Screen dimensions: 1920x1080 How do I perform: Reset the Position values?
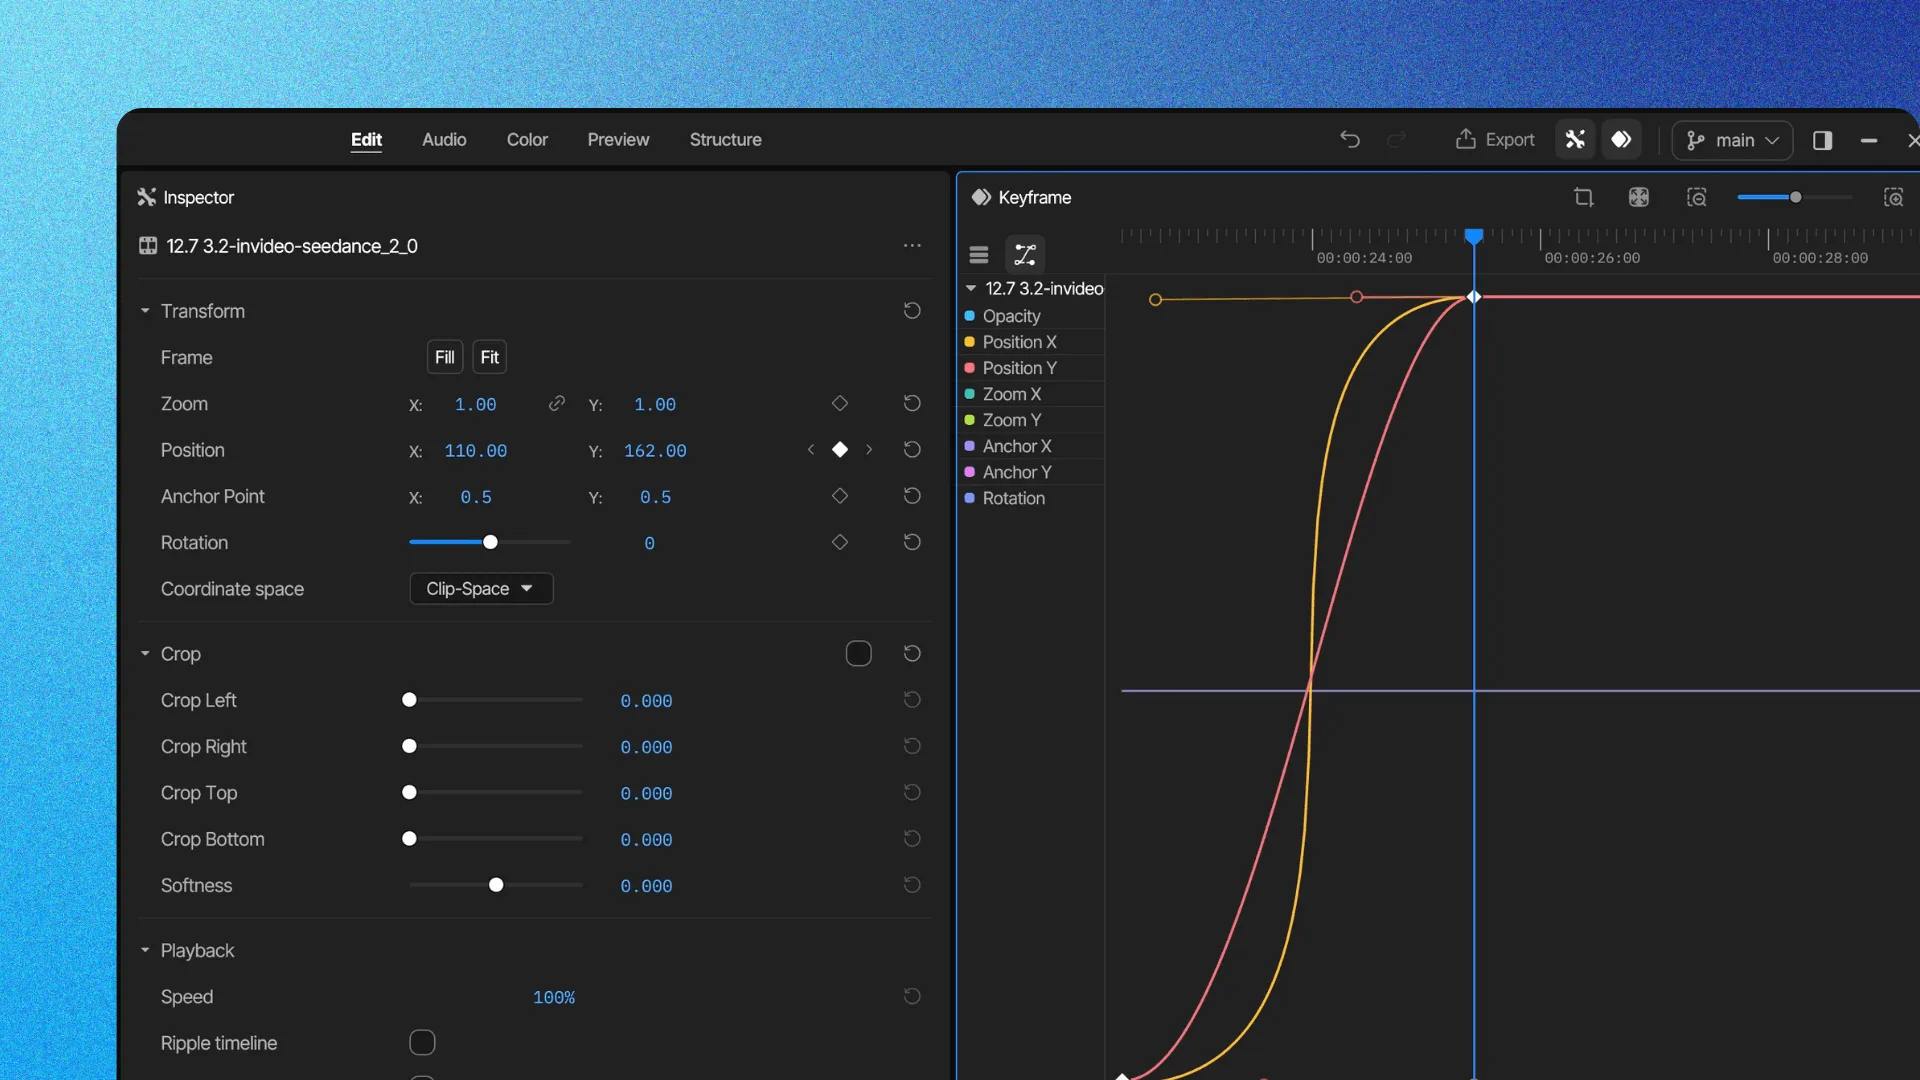click(x=912, y=450)
